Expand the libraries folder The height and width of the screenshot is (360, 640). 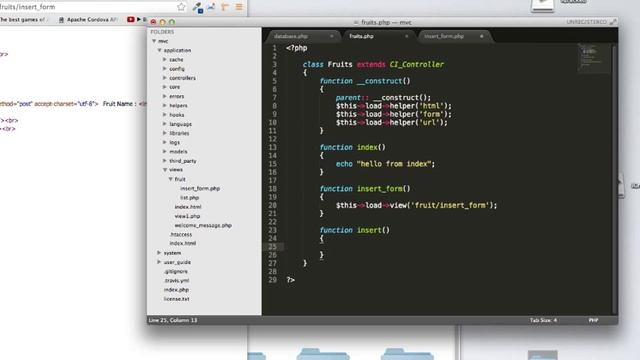point(165,133)
